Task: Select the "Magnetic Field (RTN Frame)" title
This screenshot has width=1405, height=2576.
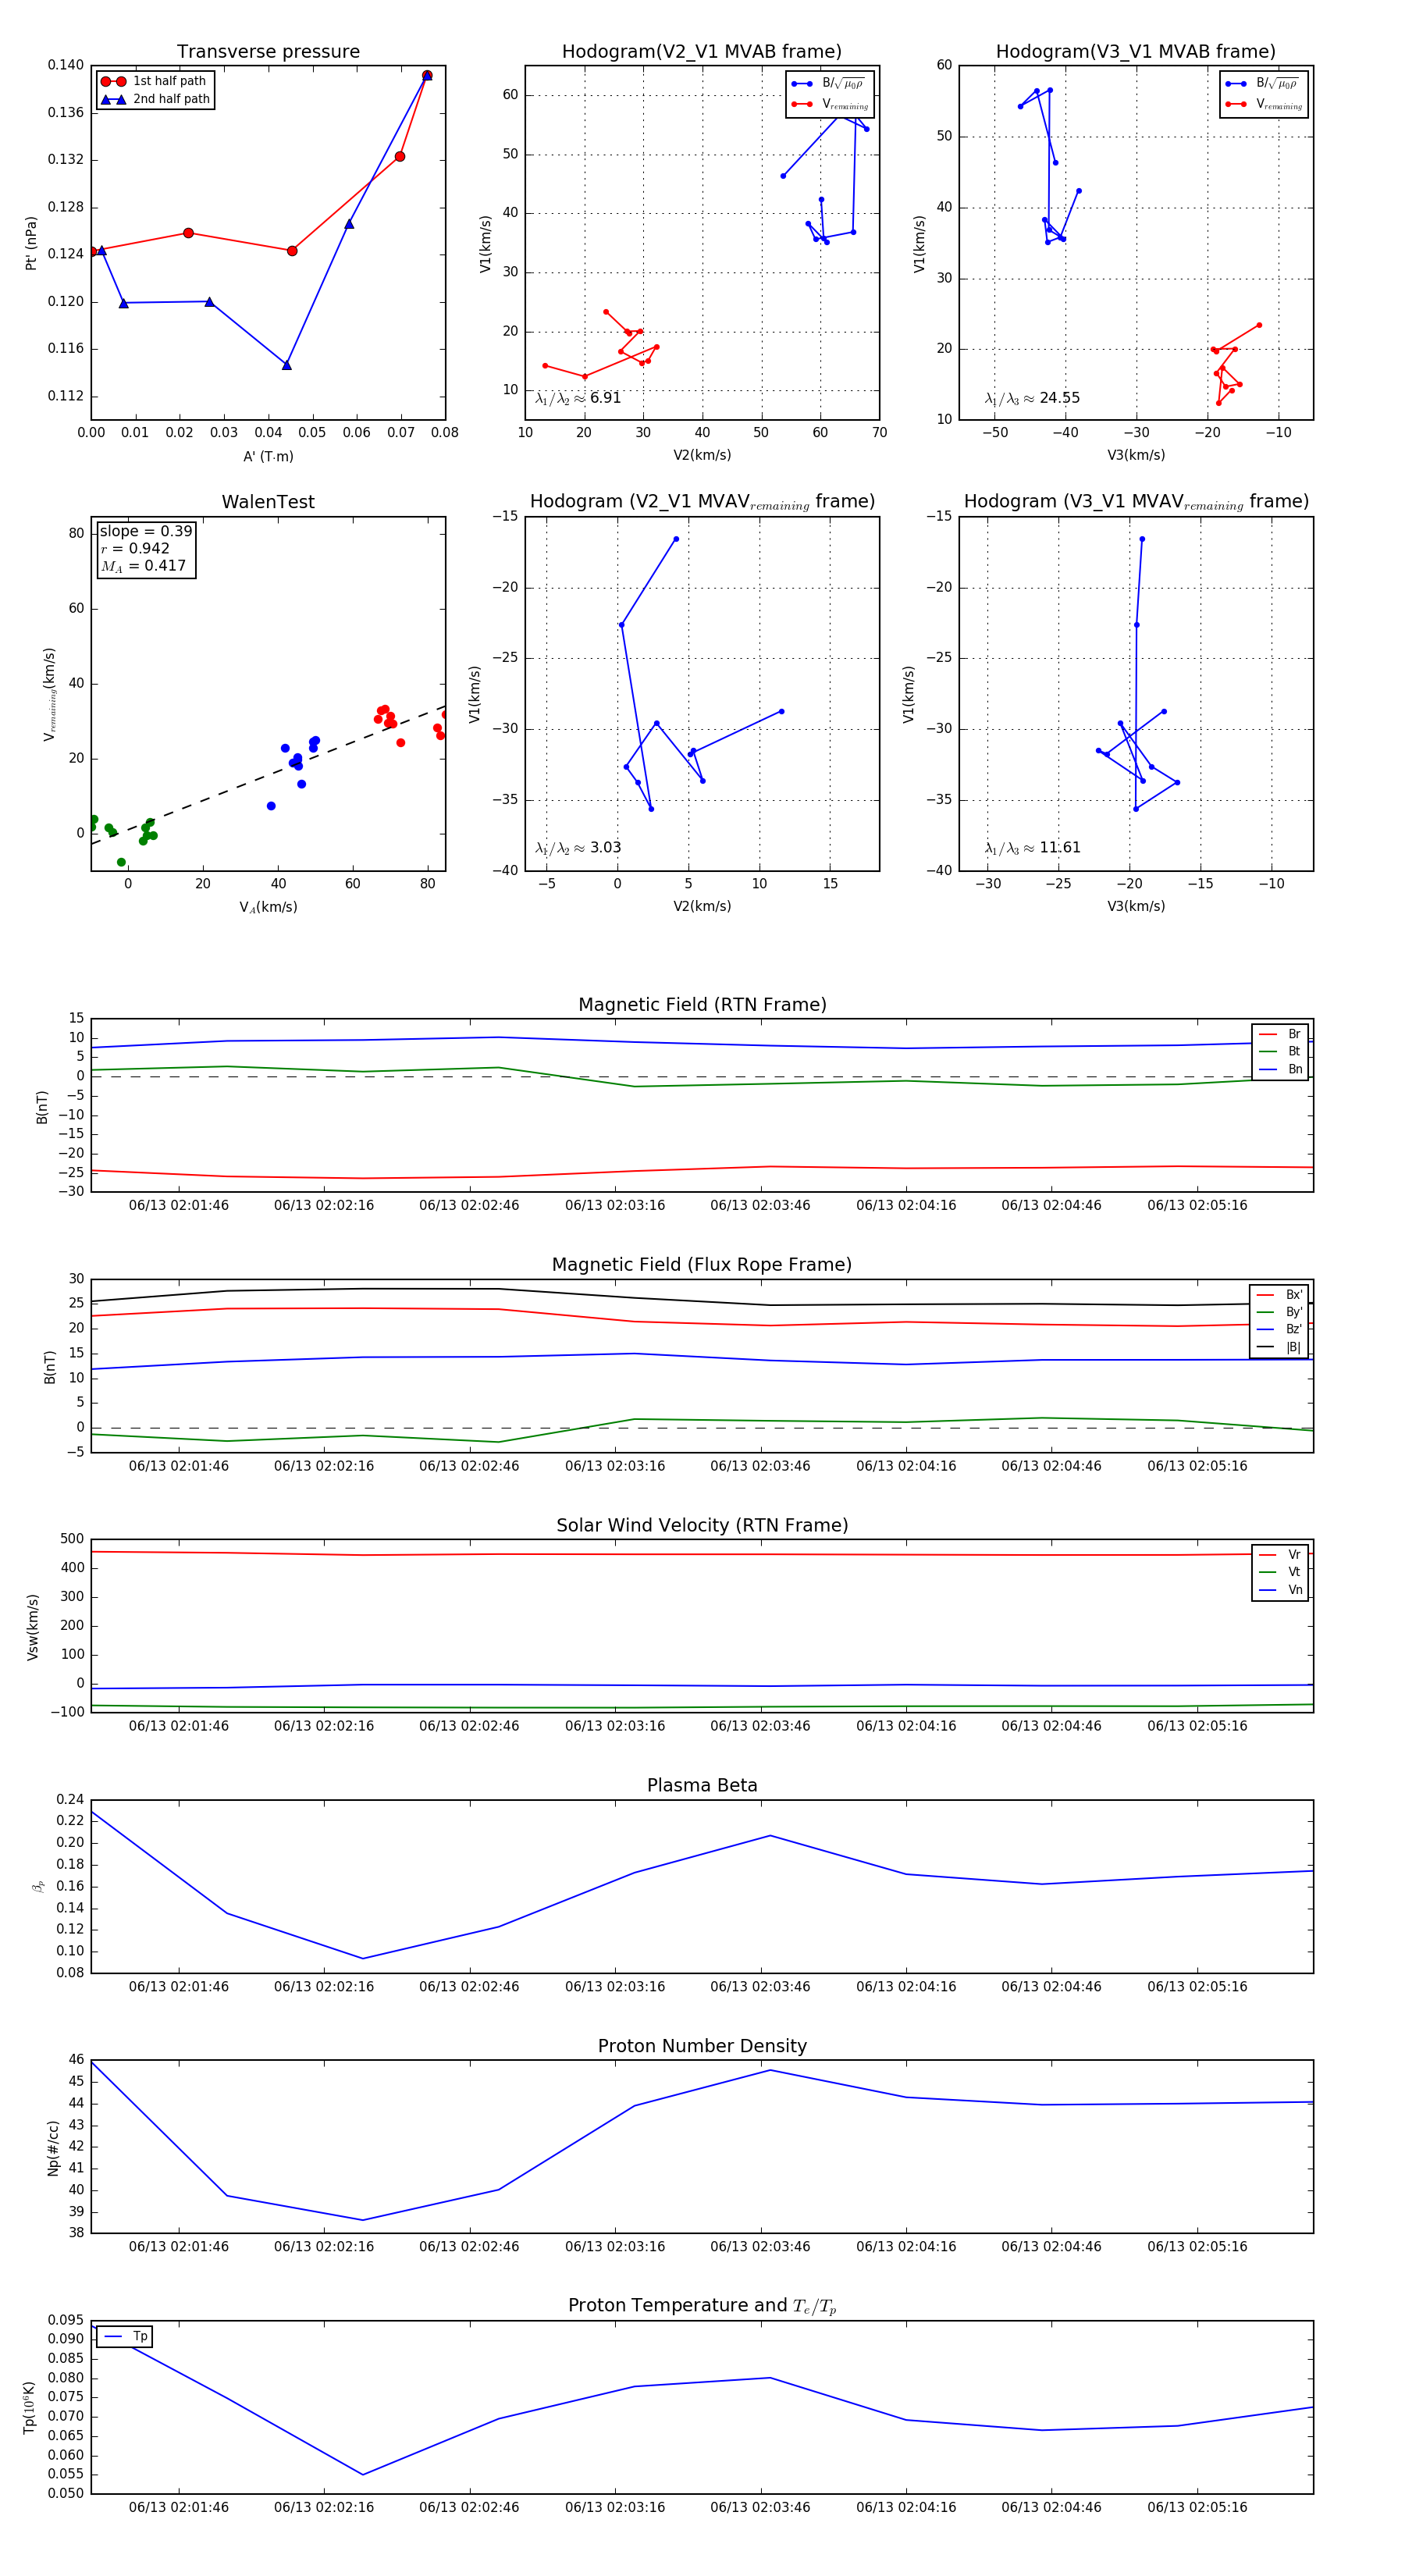Action: 702,1005
